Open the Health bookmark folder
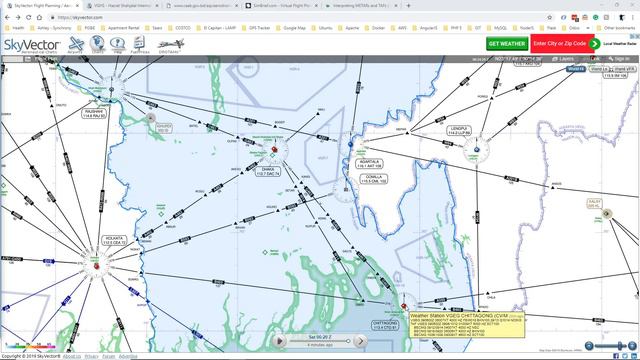 click(x=15, y=28)
